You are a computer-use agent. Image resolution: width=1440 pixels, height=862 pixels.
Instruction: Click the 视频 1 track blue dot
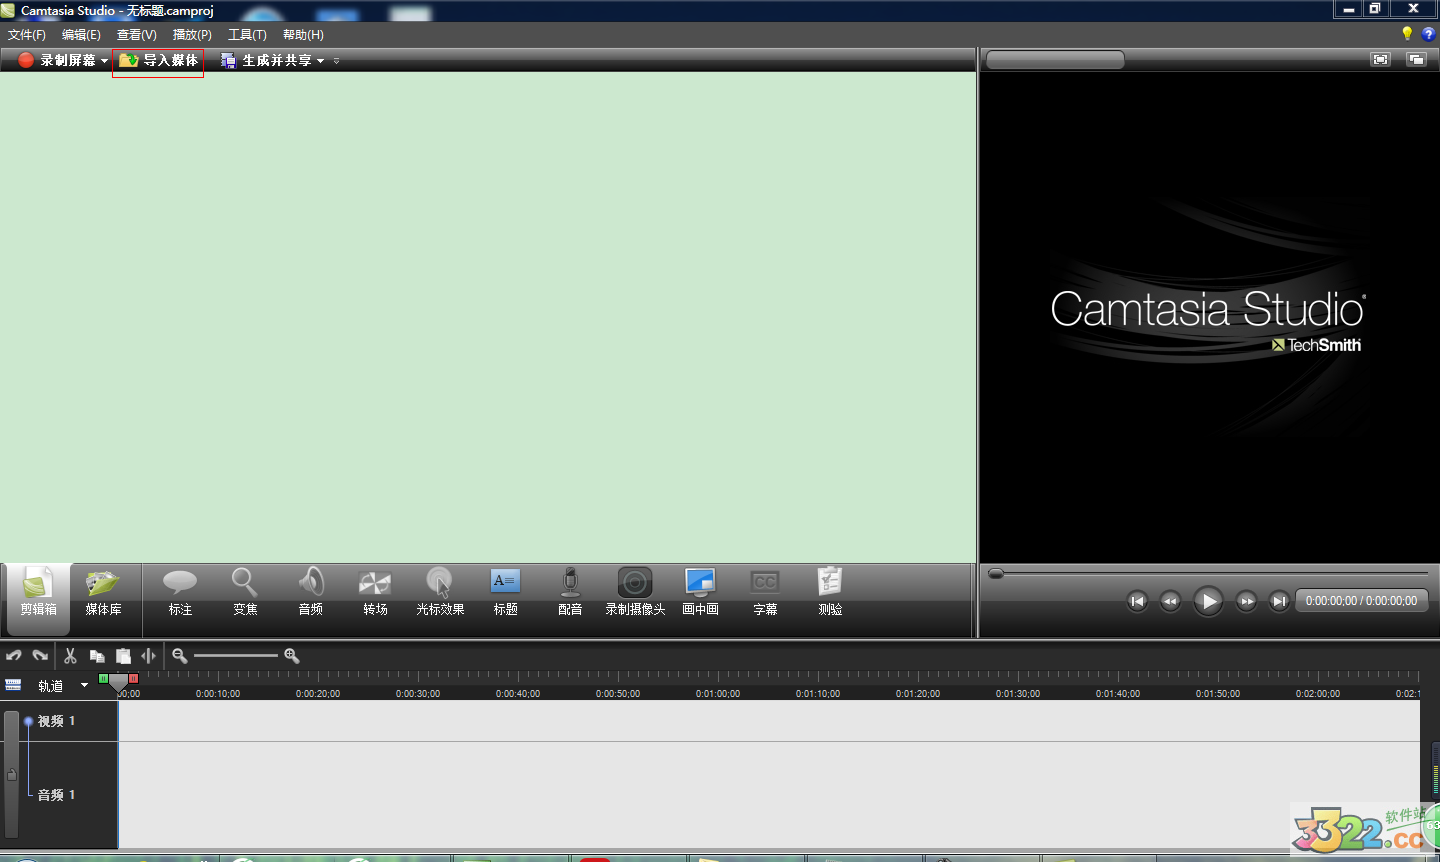[28, 721]
